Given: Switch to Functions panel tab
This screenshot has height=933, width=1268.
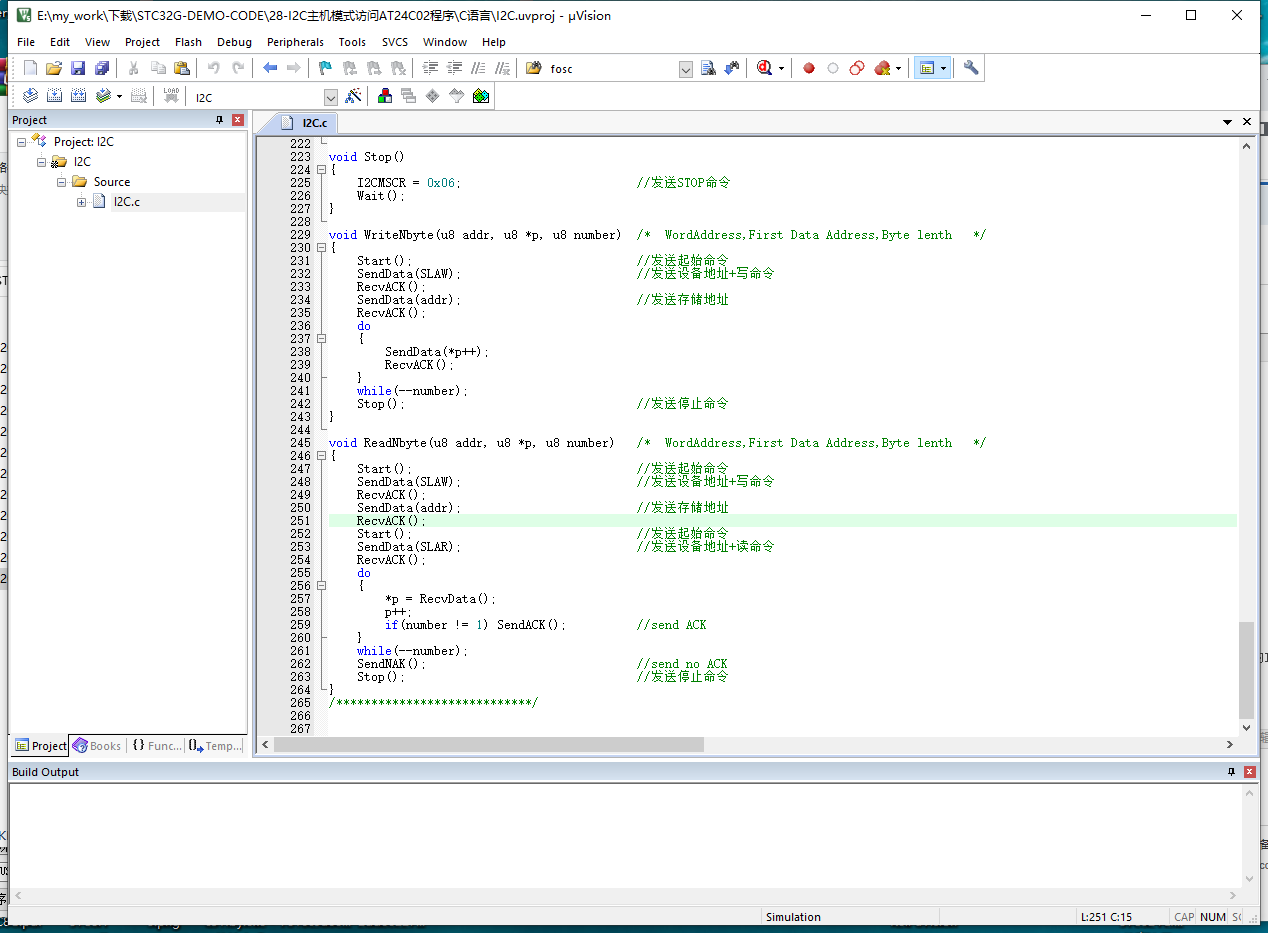Looking at the screenshot, I should 157,746.
